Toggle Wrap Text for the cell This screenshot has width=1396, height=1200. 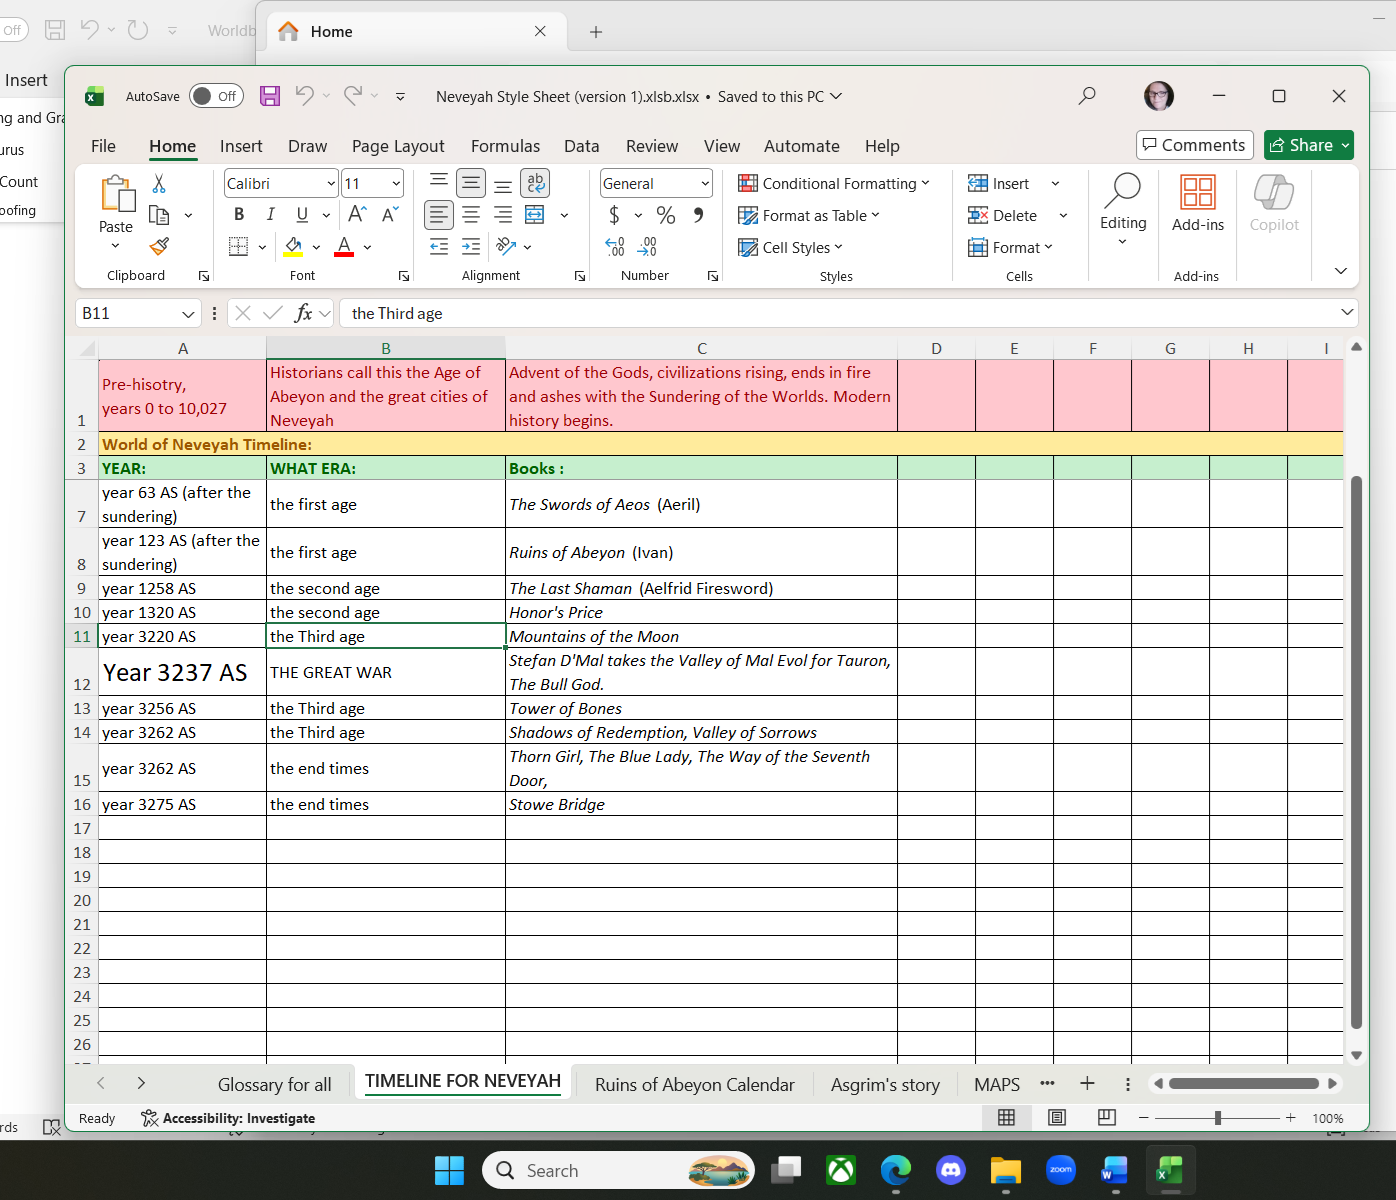click(x=535, y=183)
